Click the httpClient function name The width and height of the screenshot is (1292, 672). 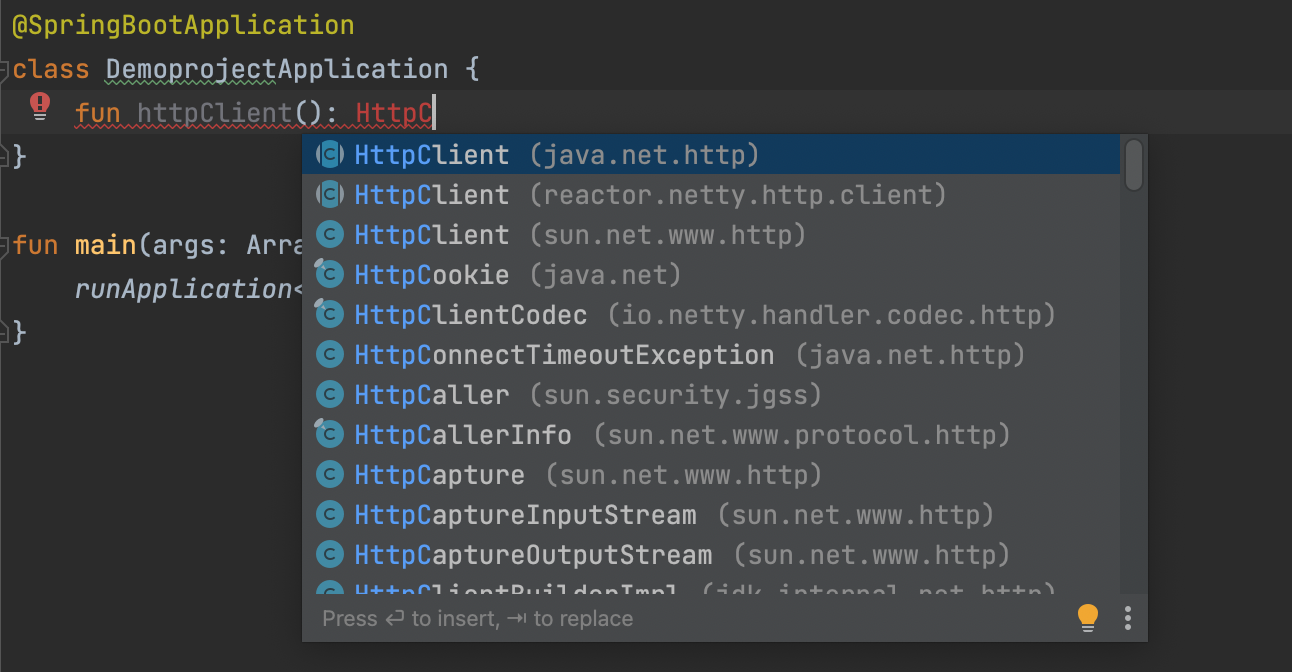click(x=214, y=114)
